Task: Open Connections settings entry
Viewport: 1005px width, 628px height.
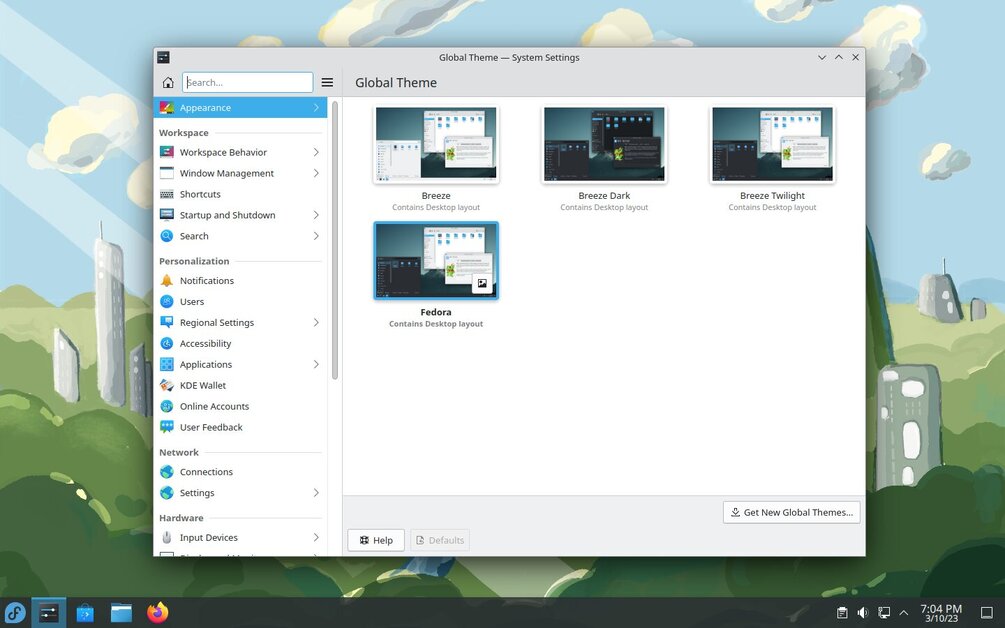Action: coord(240,472)
